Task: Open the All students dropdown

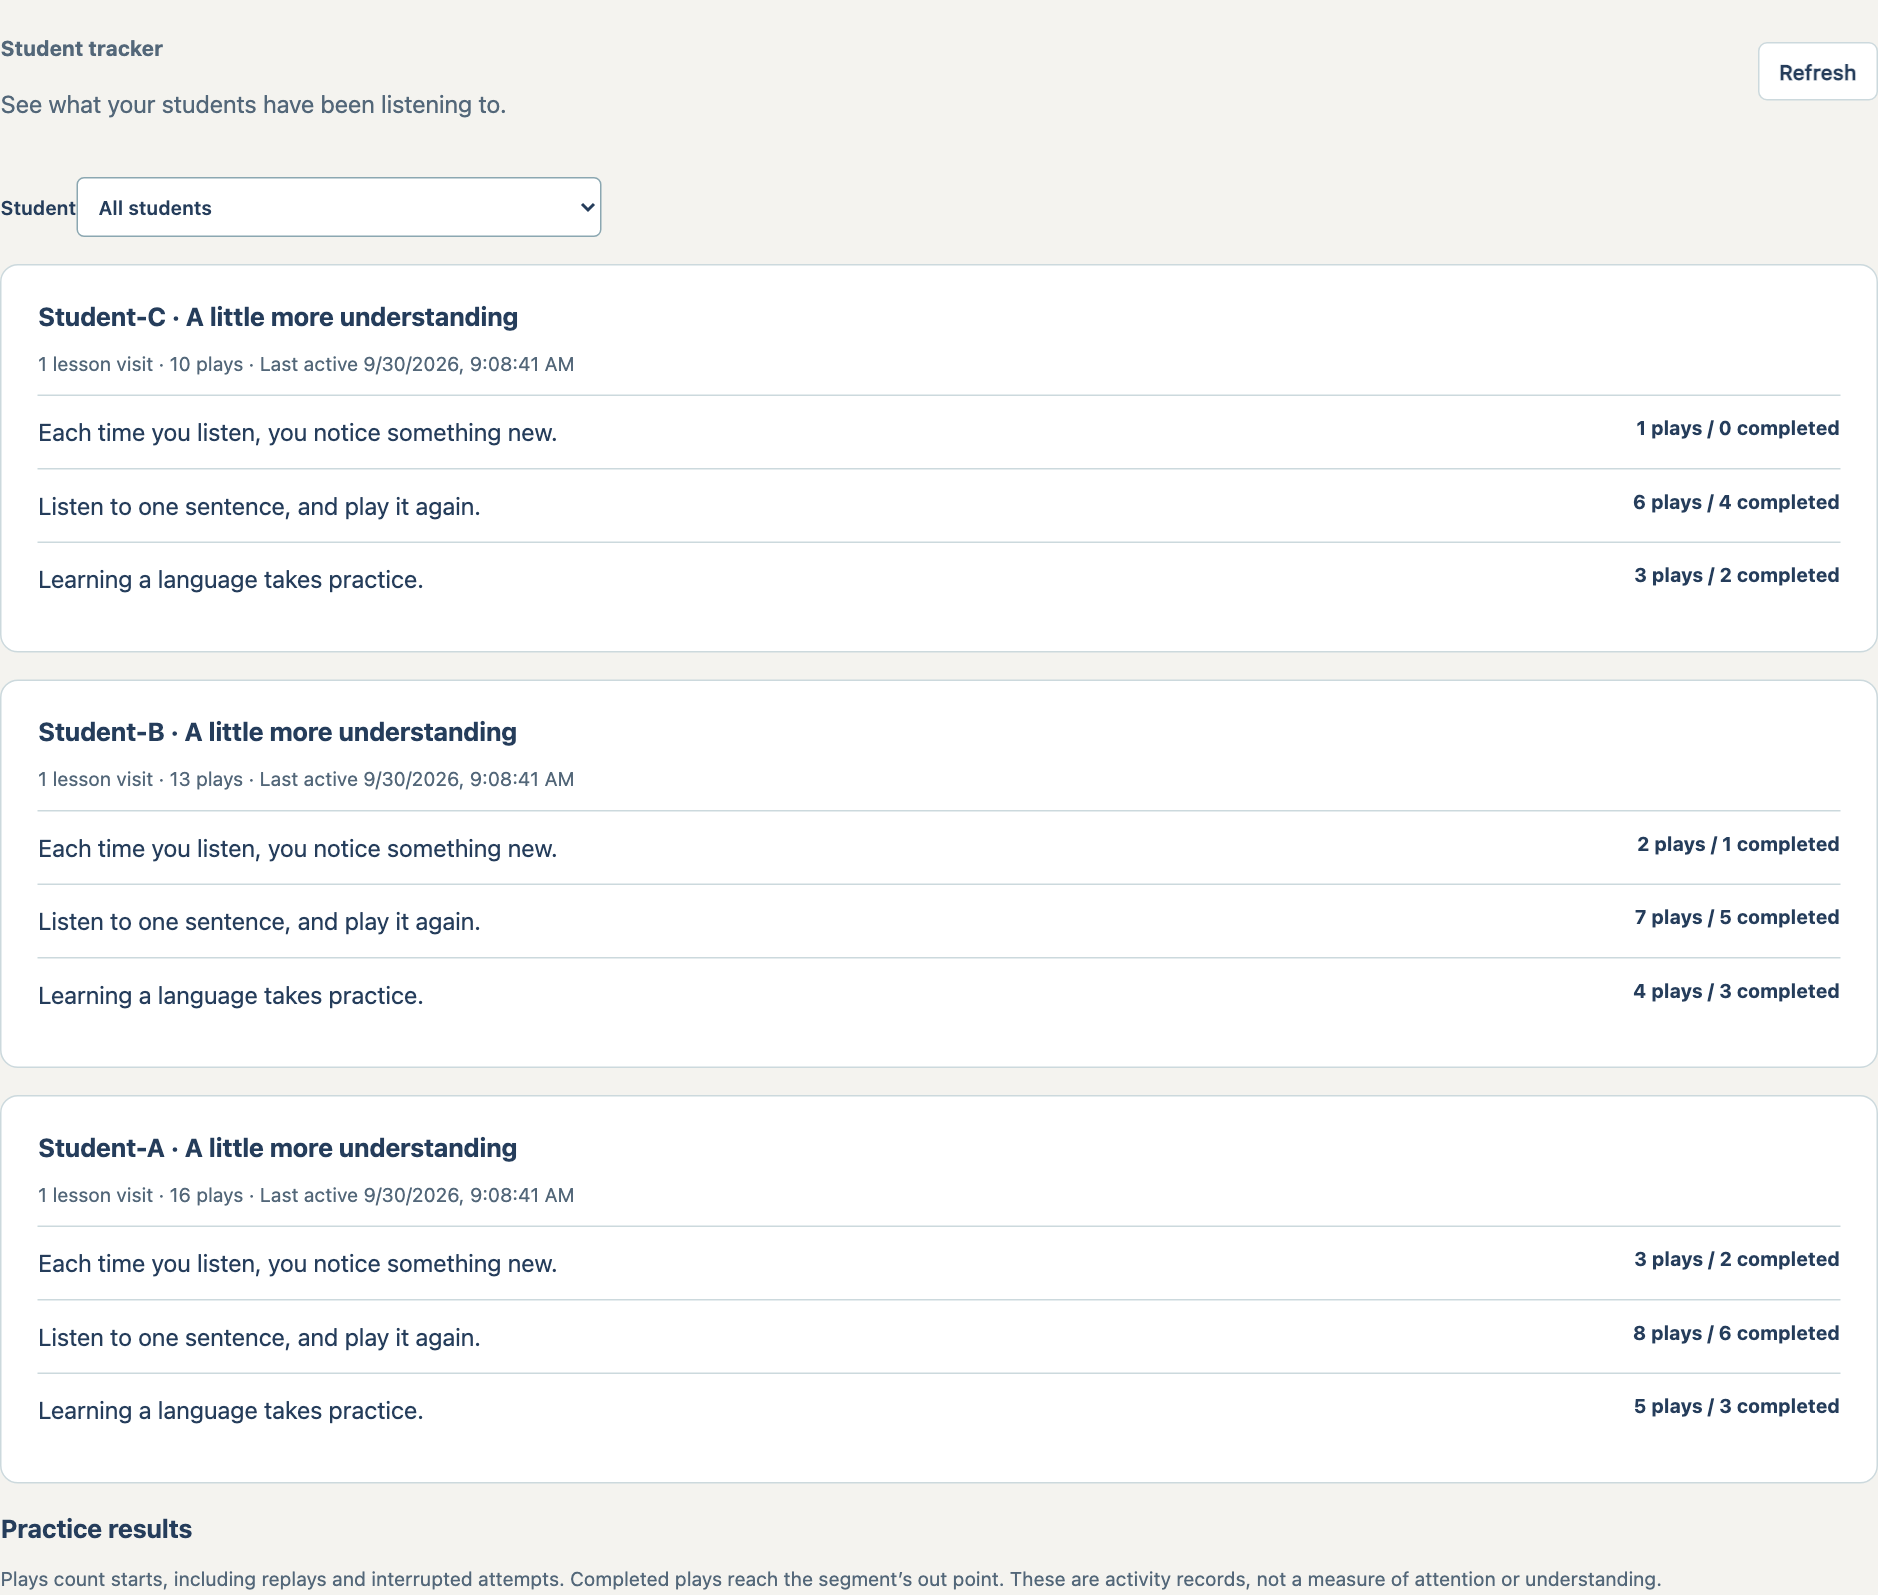Action: coord(339,207)
